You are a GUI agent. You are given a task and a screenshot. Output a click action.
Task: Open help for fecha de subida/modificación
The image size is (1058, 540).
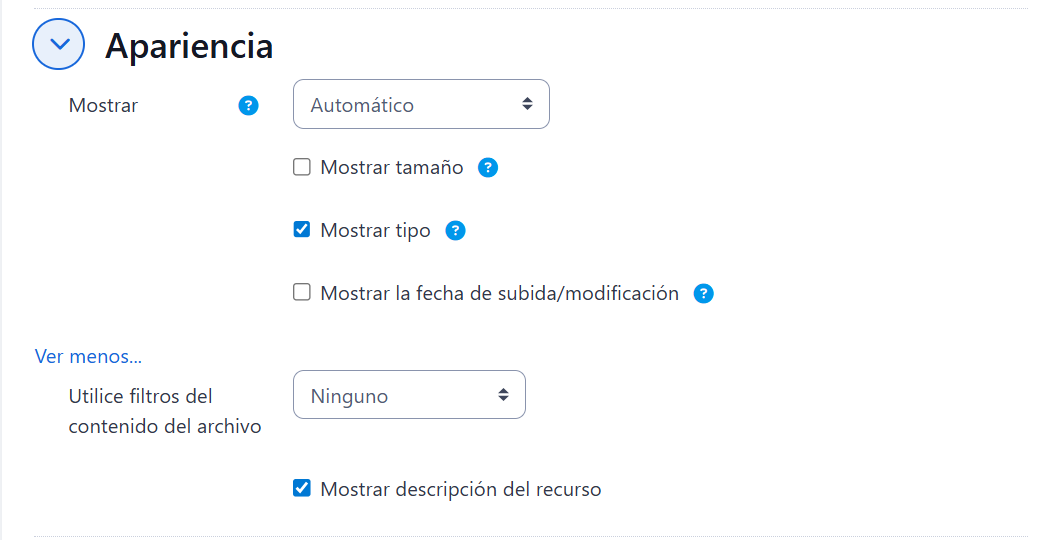pos(704,294)
